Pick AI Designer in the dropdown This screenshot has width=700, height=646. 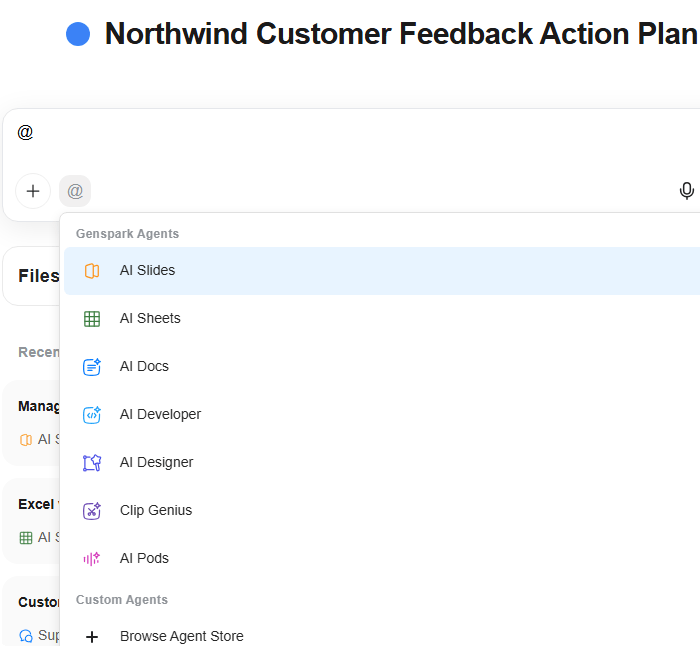pos(382,463)
